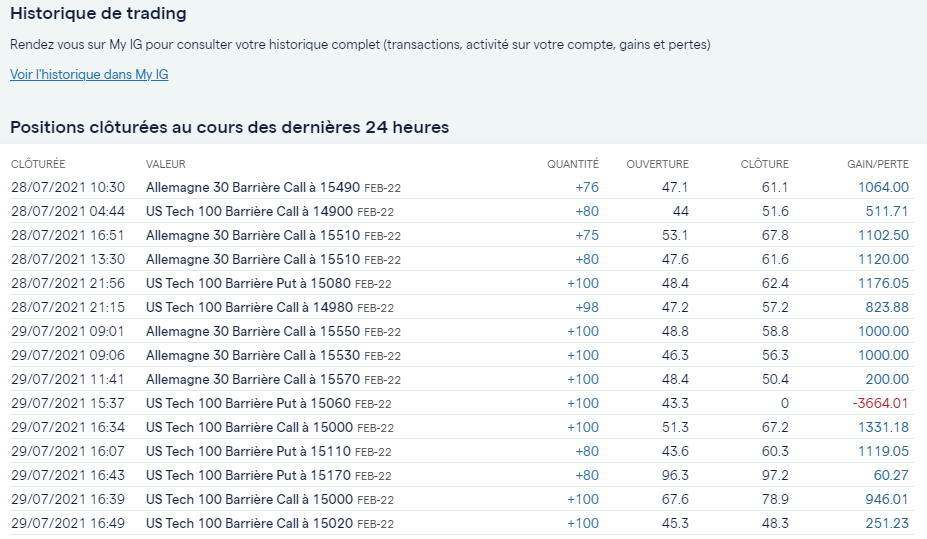927x539 pixels.
Task: Click the red loss value -3664.01
Action: [x=880, y=403]
